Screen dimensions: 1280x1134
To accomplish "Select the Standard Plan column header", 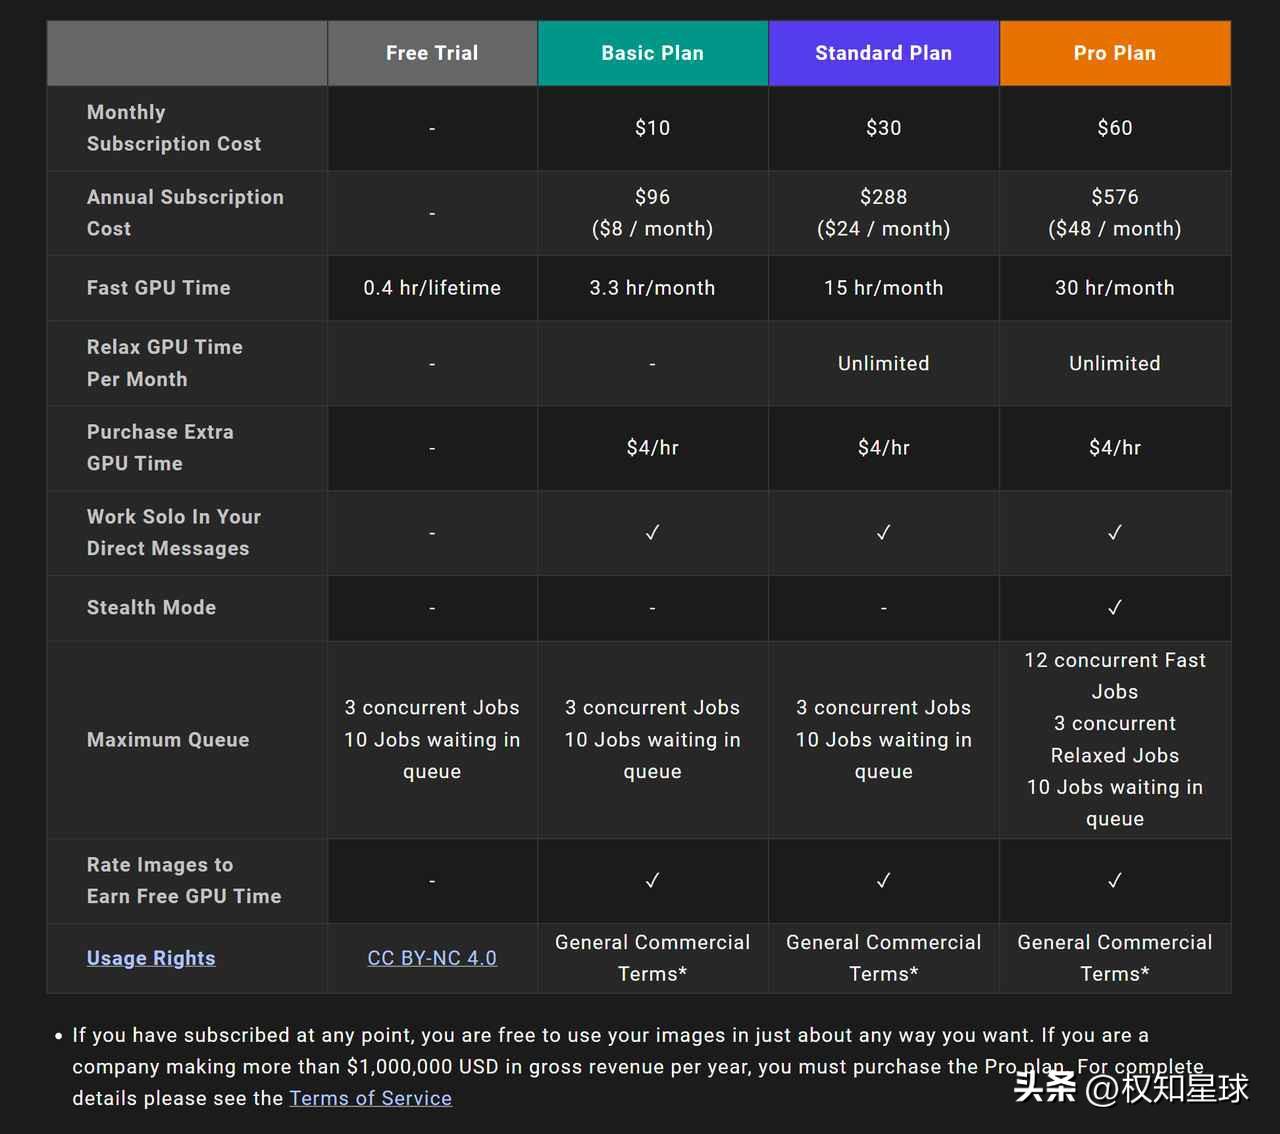I will pyautogui.click(x=883, y=53).
